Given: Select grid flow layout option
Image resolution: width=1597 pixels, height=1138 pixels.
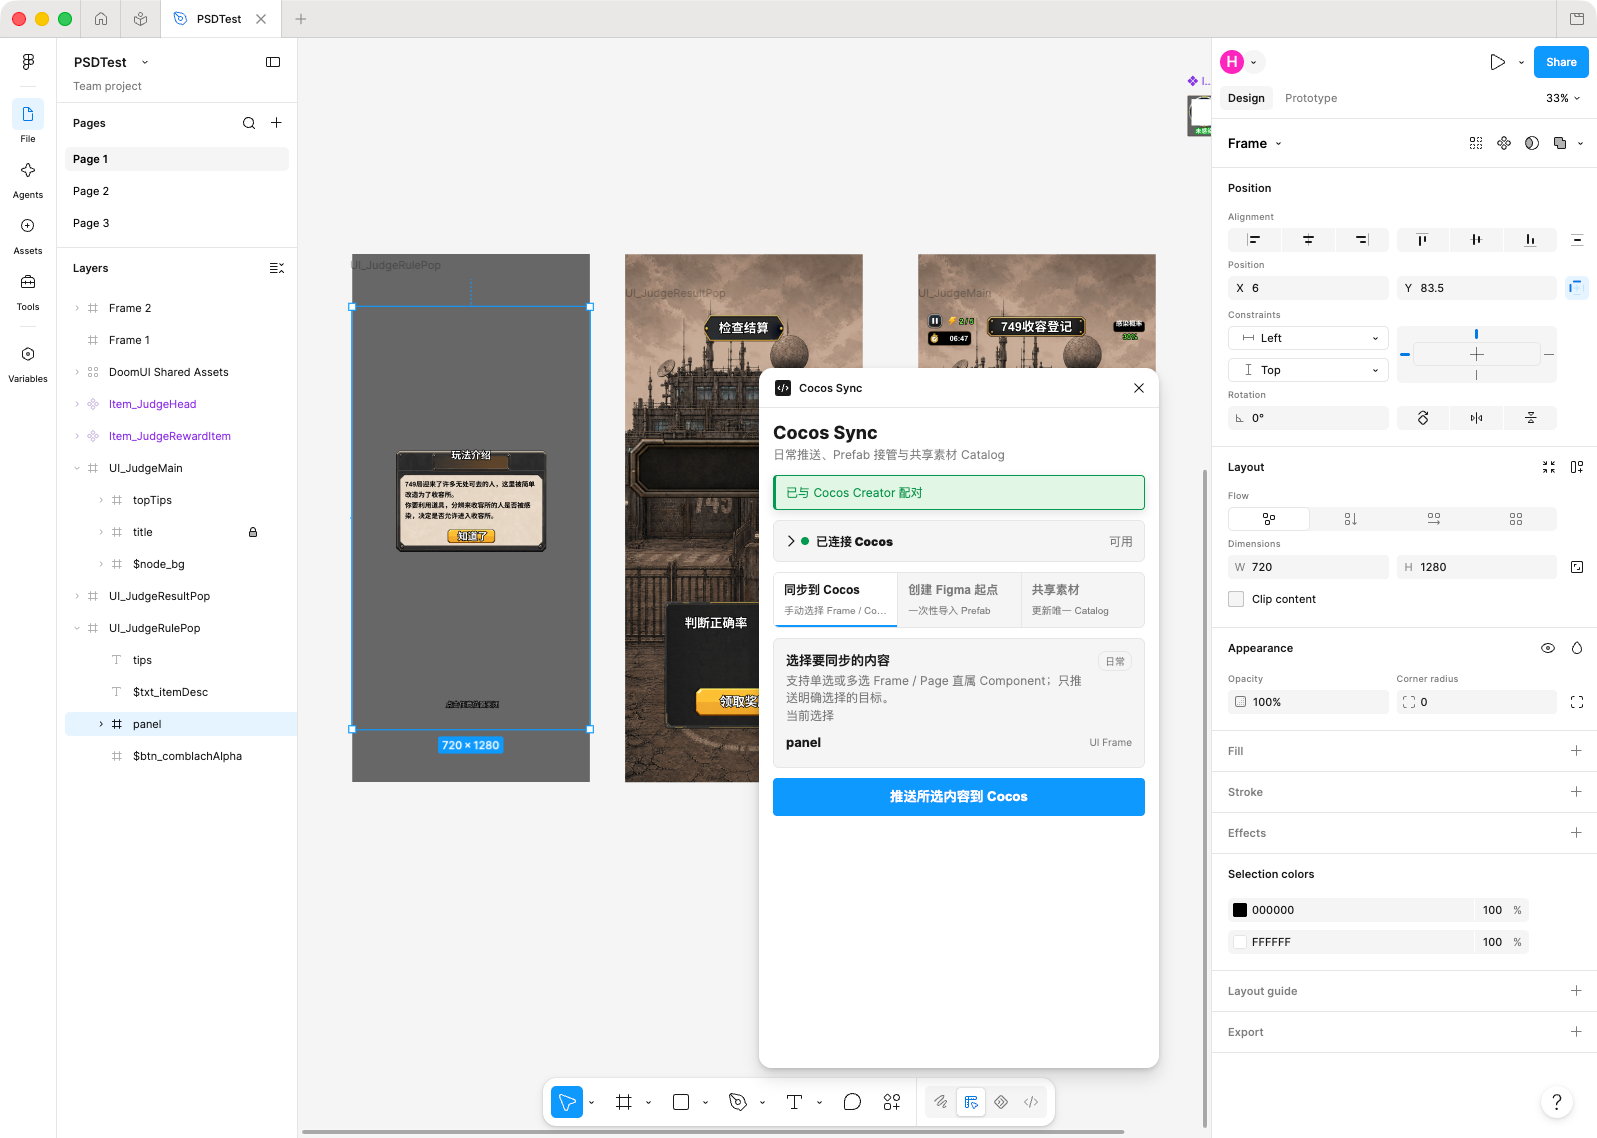Looking at the screenshot, I should point(1516,519).
